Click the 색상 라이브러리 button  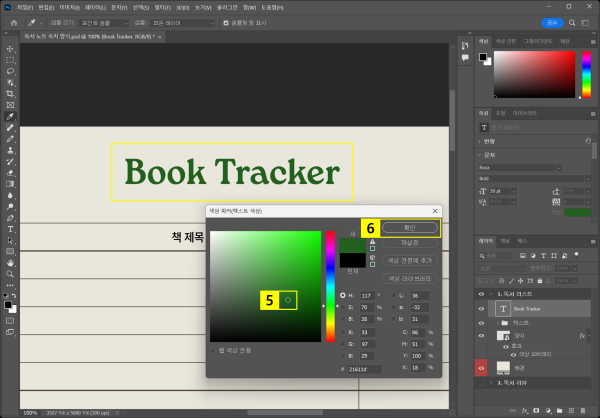point(410,277)
